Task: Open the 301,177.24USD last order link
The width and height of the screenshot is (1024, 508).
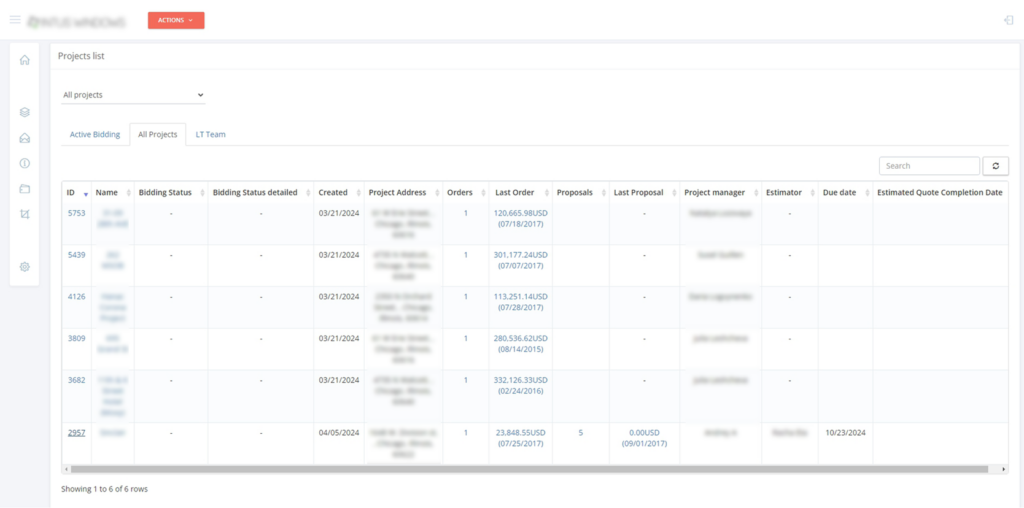Action: (520, 255)
